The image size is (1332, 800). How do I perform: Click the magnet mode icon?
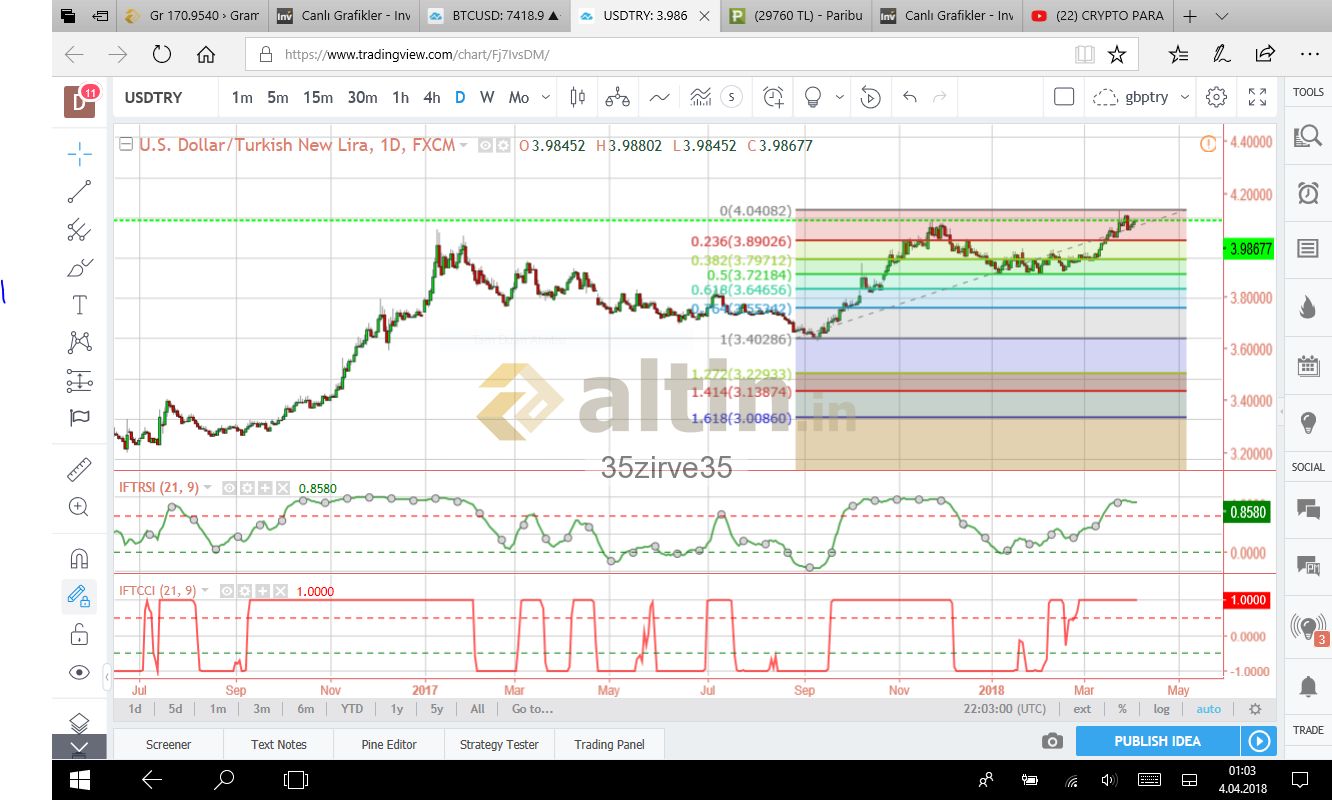coord(79,558)
